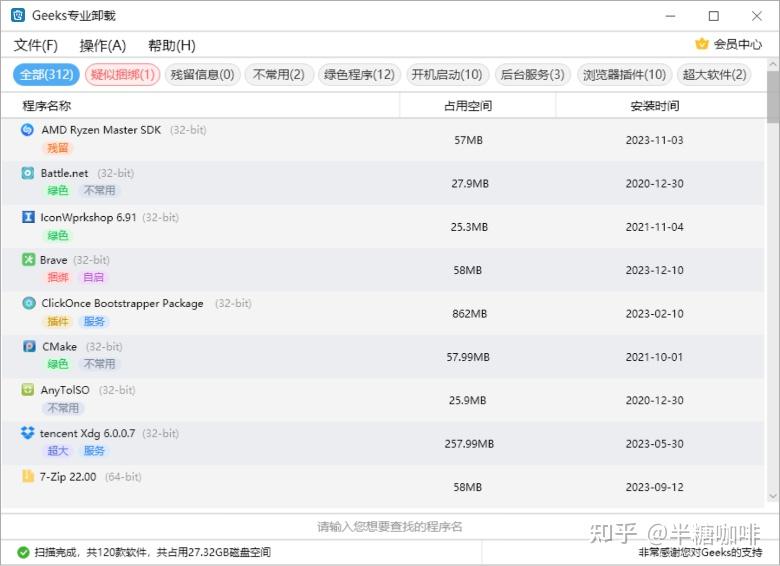The image size is (780, 566).
Task: Click the 不常用 tag under AnyToISO
Action: point(63,408)
